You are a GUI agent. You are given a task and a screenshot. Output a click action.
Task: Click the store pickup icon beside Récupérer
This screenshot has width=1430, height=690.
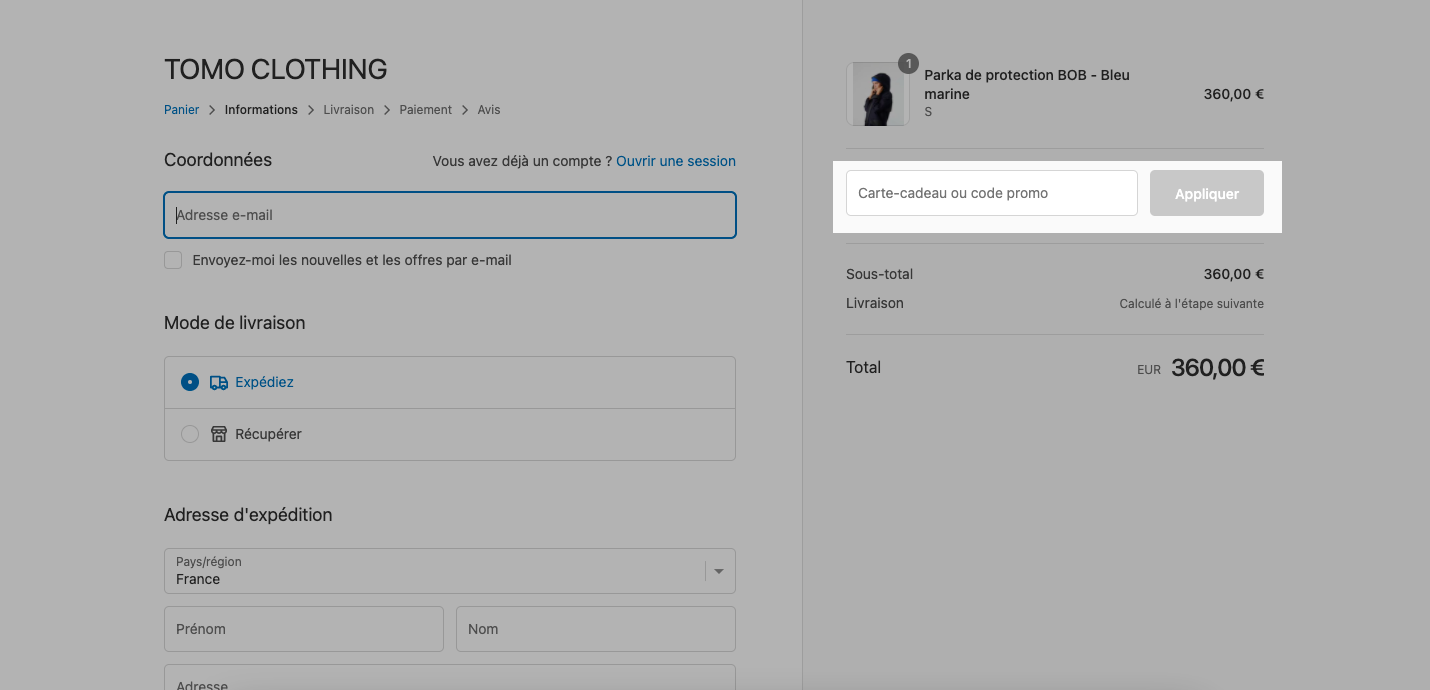click(x=219, y=434)
